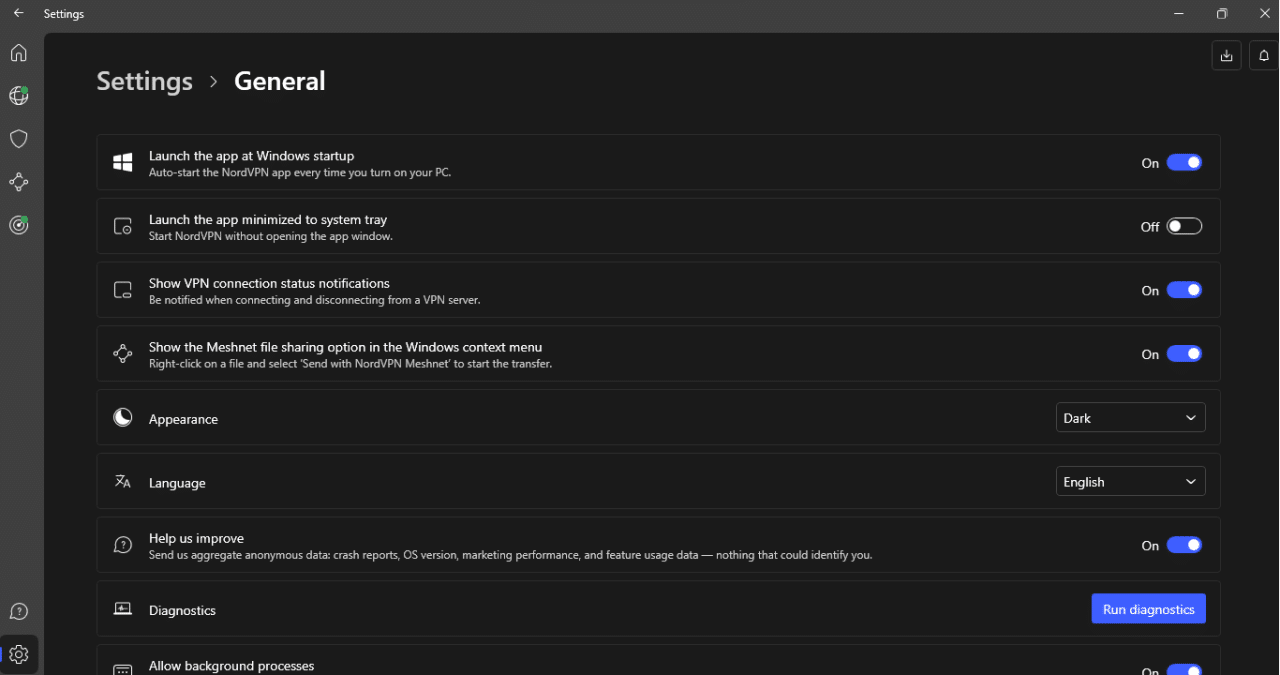Open Threat Protection via shield icon
This screenshot has height=675, width=1280.
(x=18, y=138)
